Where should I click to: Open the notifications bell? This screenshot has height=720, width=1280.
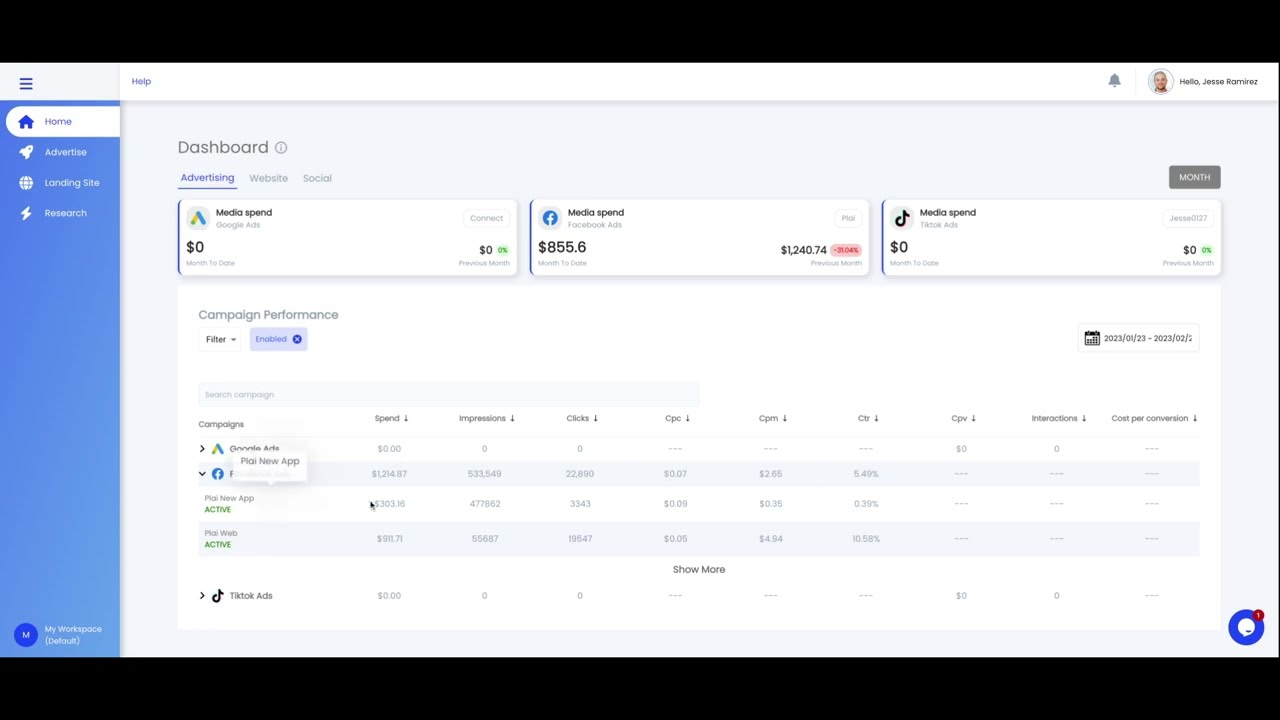[1114, 81]
